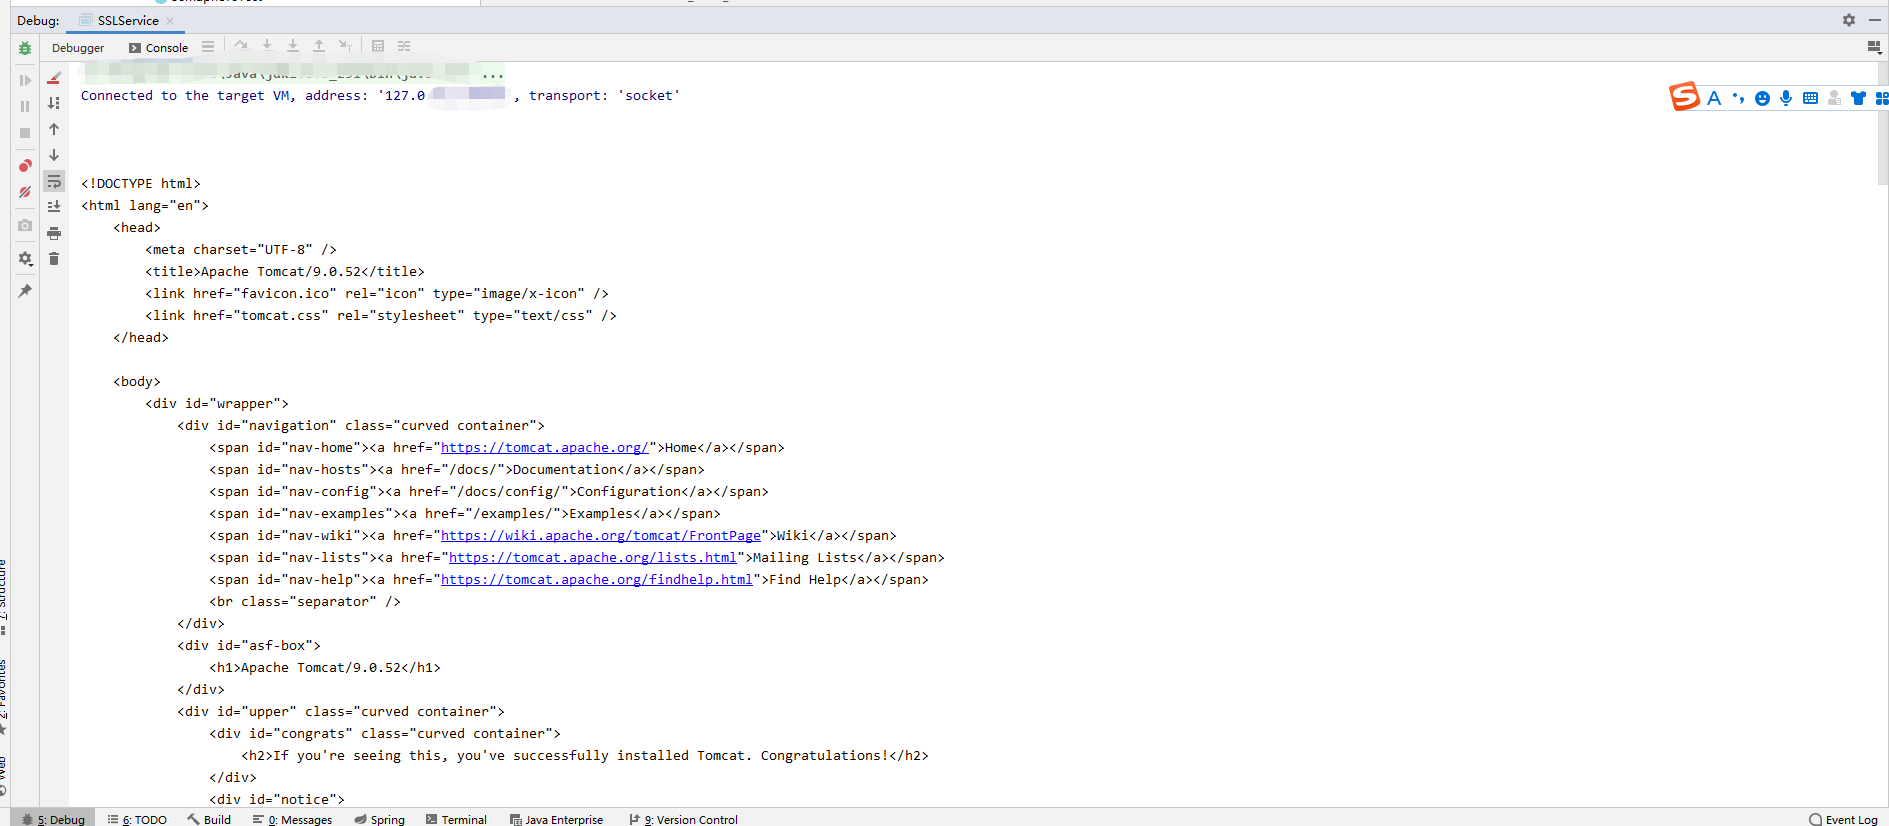Image resolution: width=1889 pixels, height=826 pixels.
Task: Open the https://tomcat.apache.org/ link
Action: (545, 448)
